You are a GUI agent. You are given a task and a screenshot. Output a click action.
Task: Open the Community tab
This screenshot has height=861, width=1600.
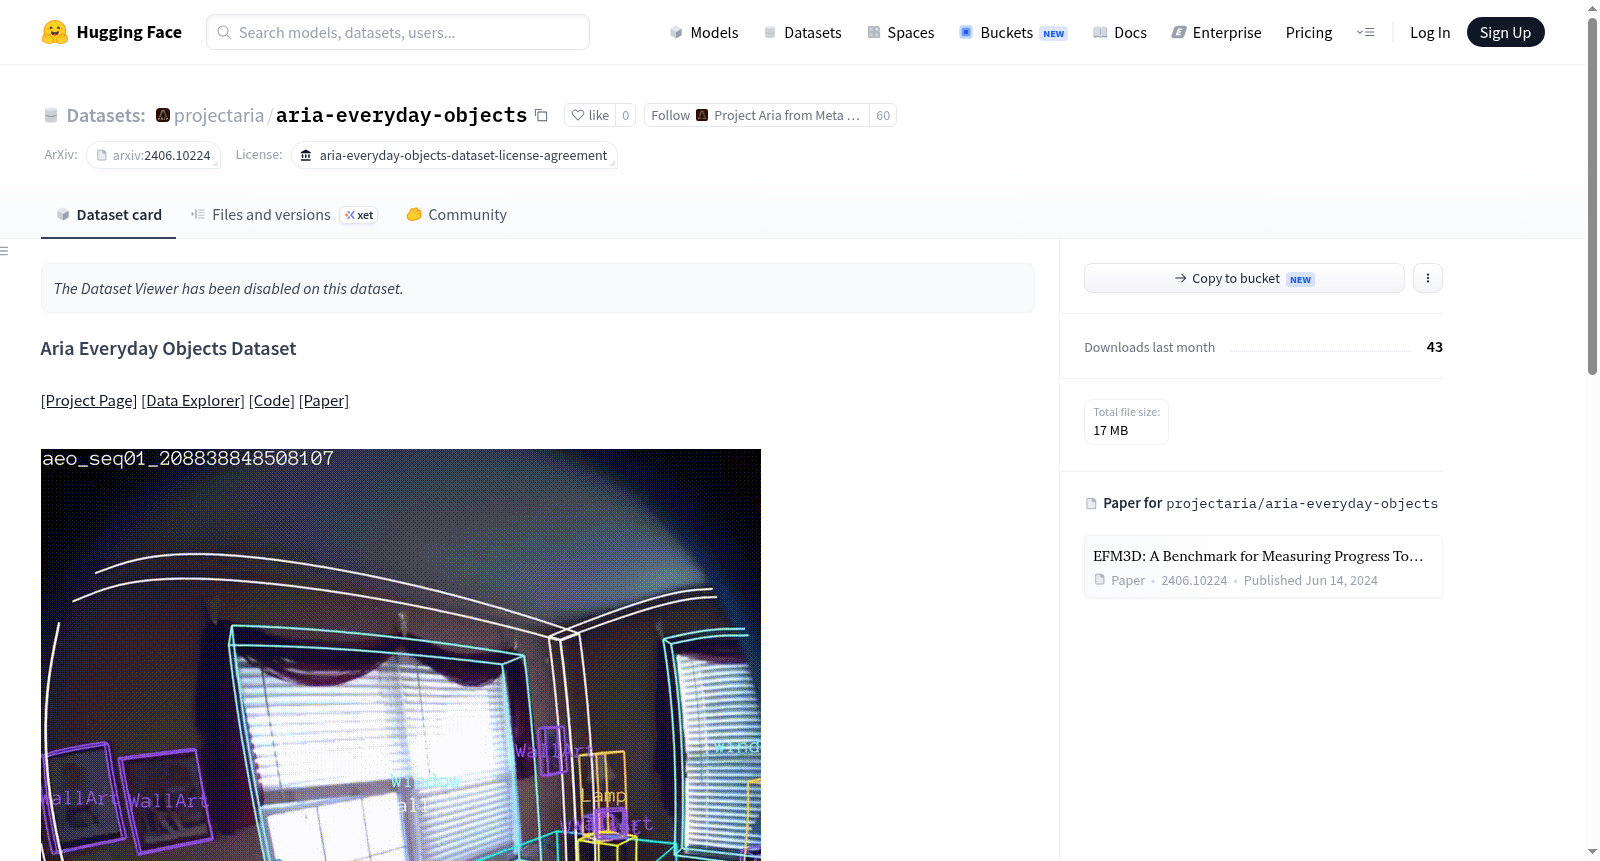pos(456,214)
